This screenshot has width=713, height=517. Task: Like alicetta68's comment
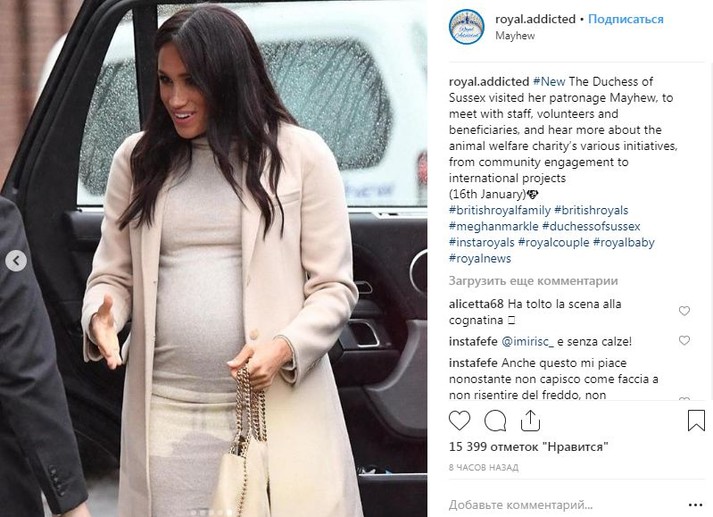point(684,311)
